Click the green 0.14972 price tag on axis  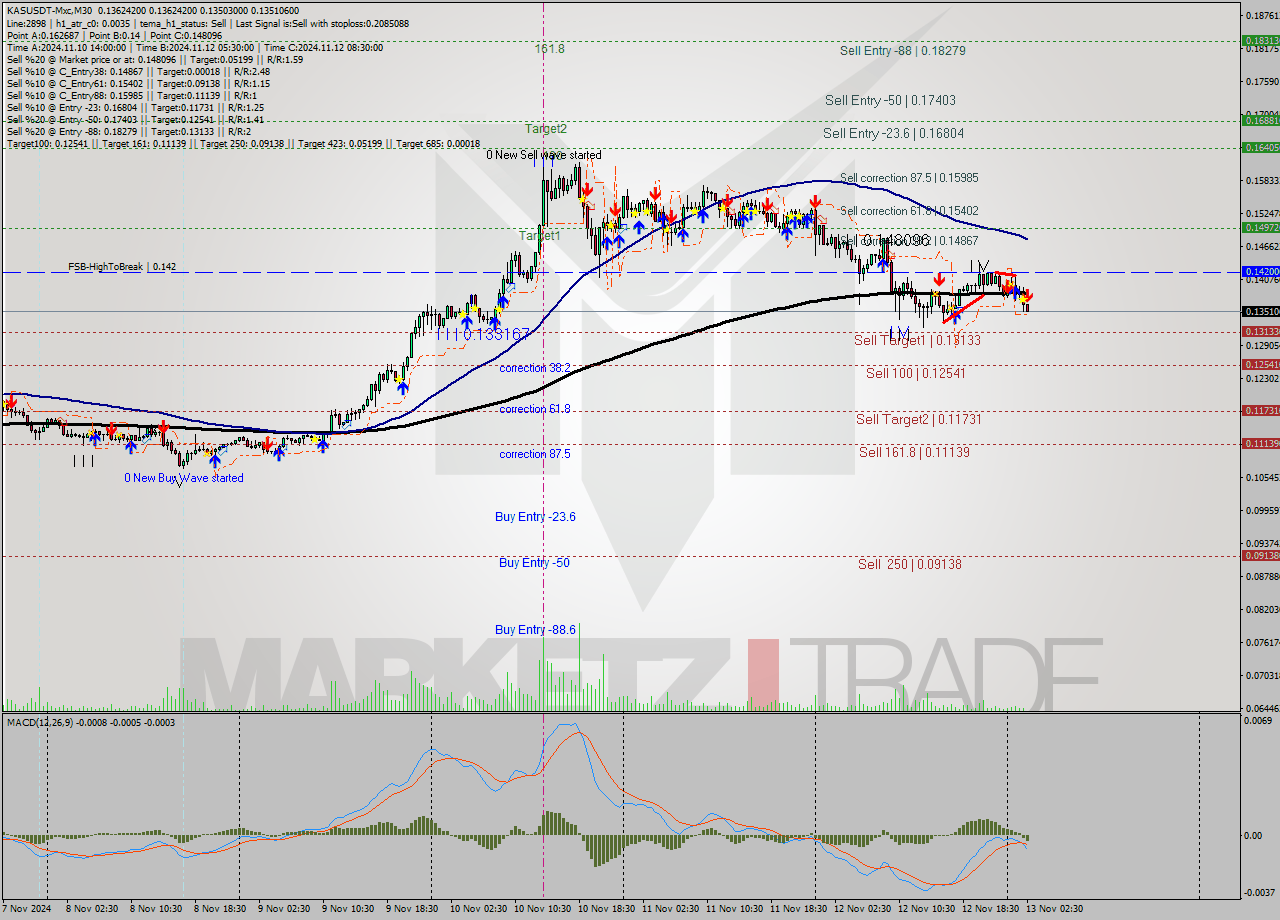coord(1260,227)
